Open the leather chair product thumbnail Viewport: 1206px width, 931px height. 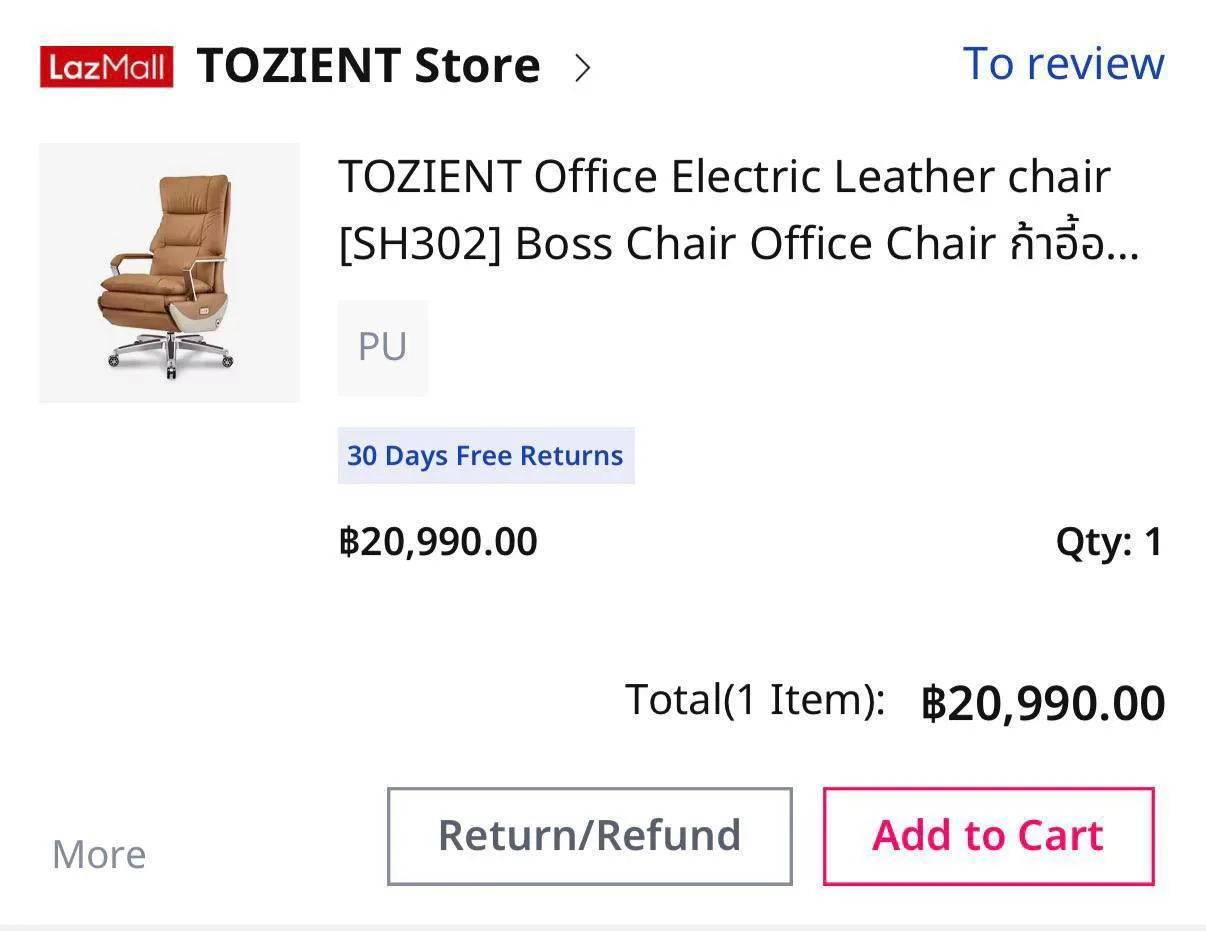point(169,273)
